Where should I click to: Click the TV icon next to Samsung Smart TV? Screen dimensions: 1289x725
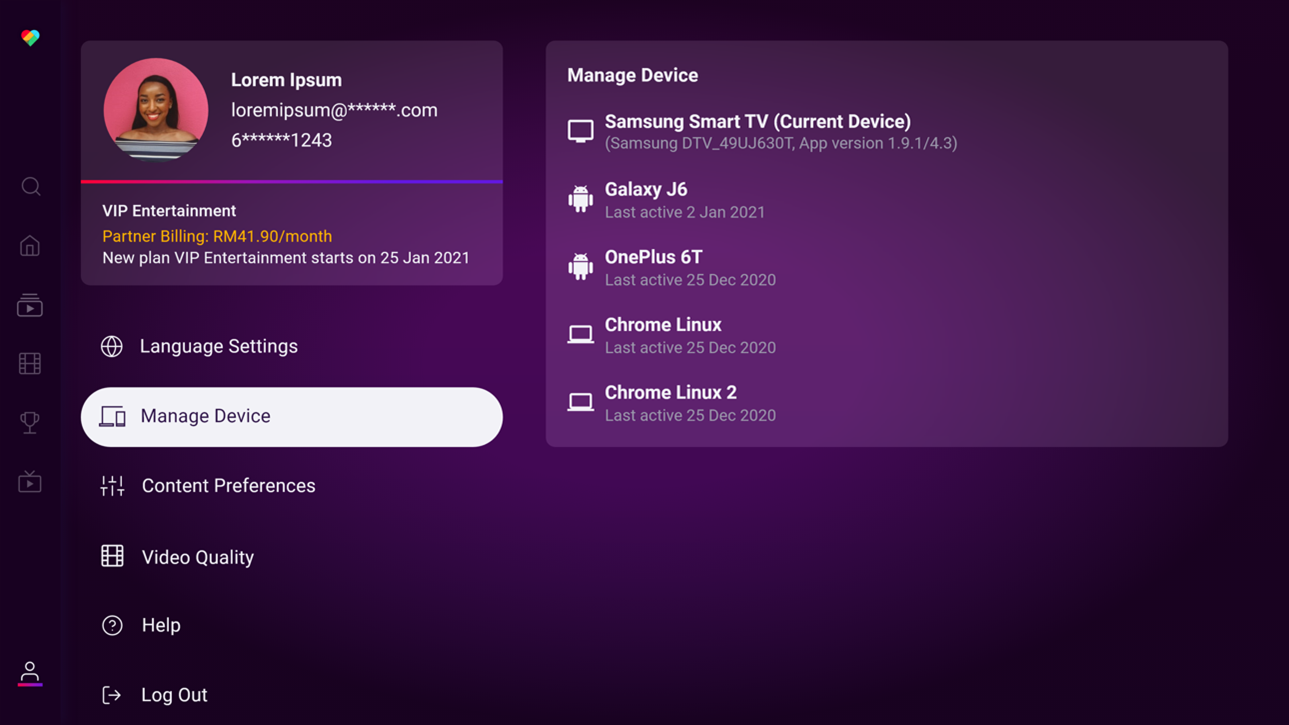coord(580,130)
